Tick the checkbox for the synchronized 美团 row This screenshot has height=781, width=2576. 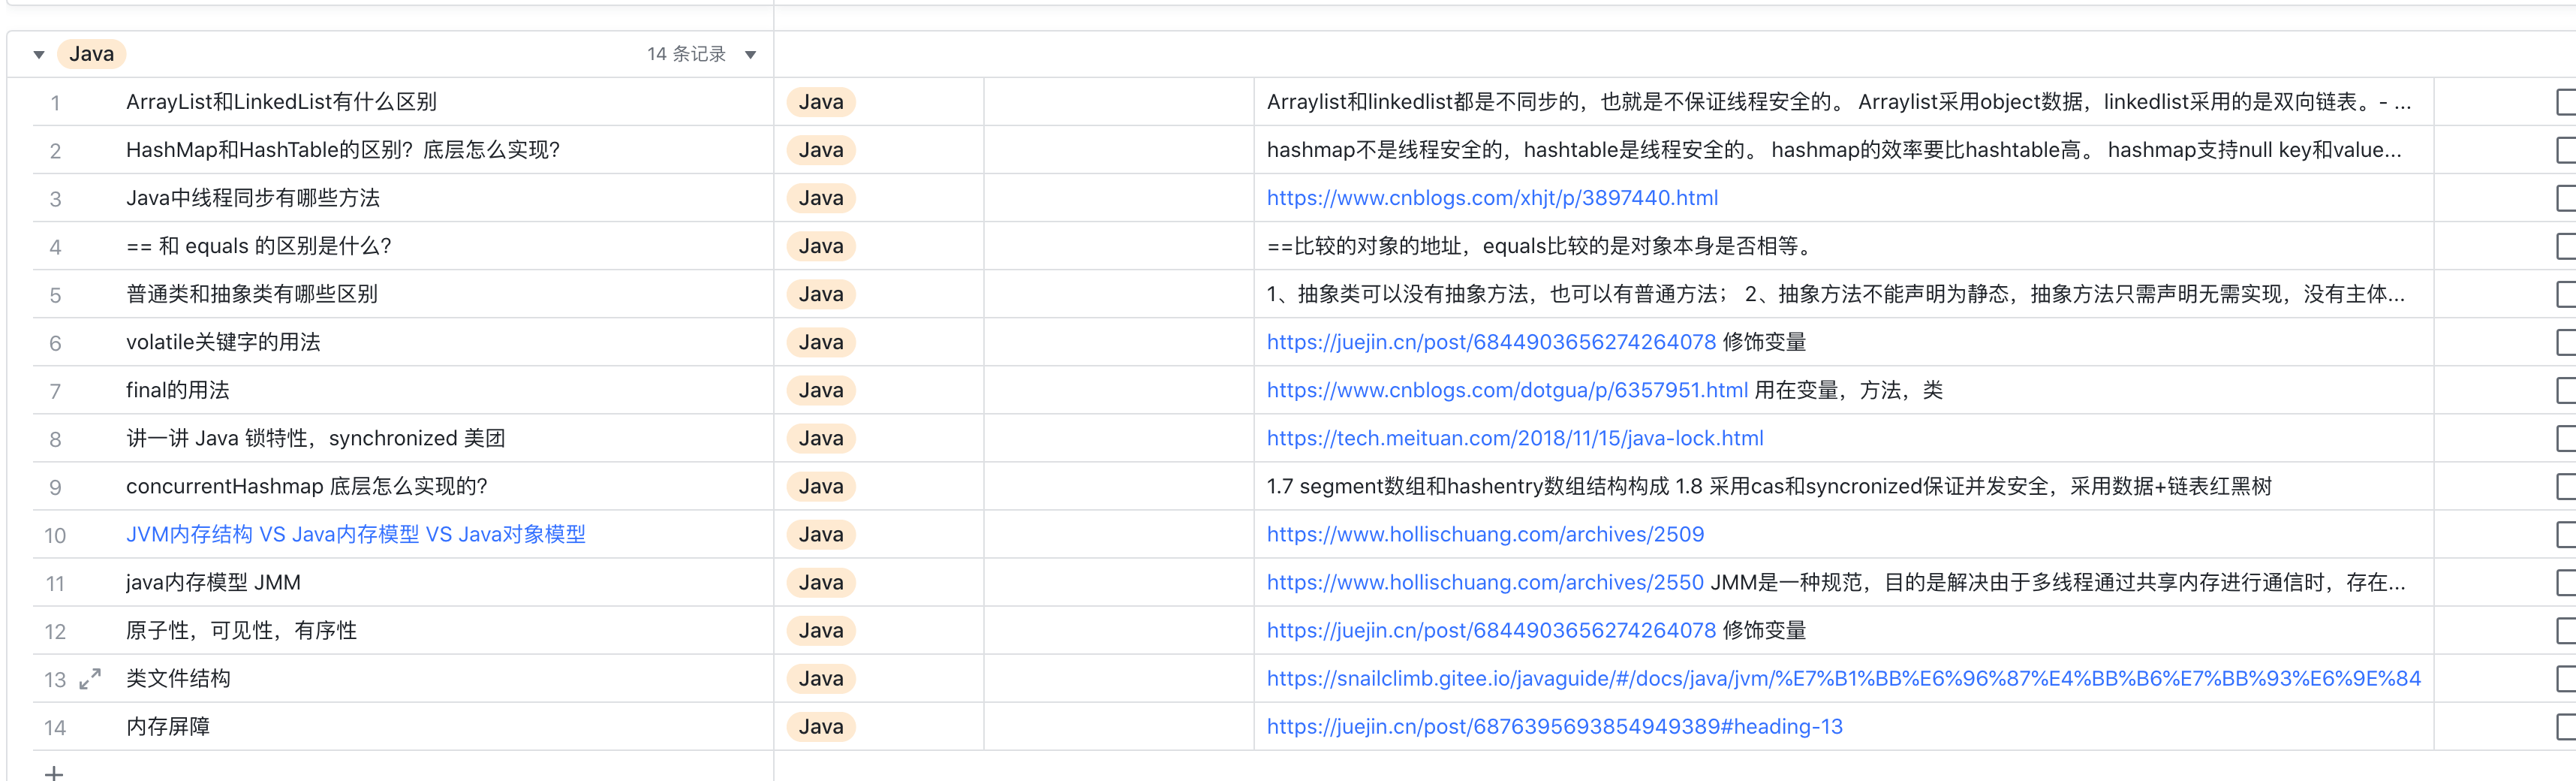tap(2566, 438)
